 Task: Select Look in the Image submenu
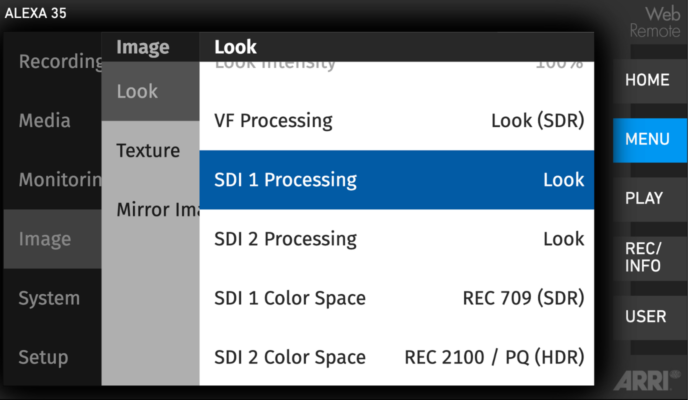click(x=150, y=91)
